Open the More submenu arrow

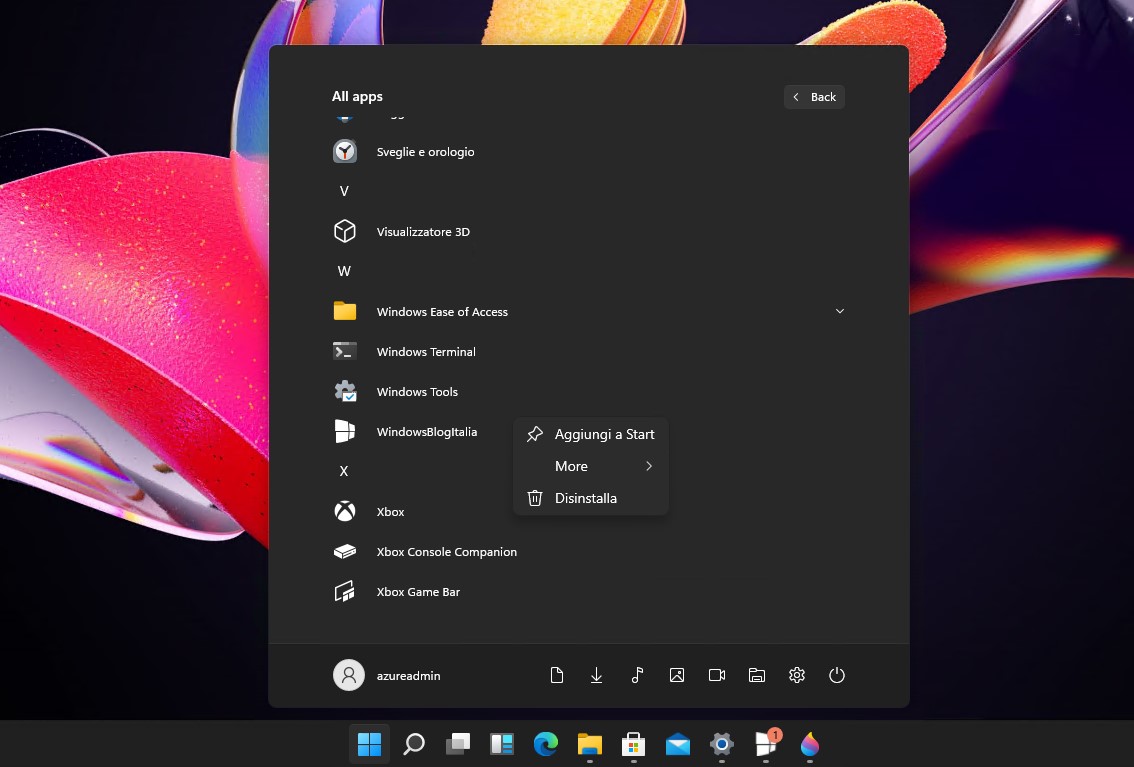649,466
